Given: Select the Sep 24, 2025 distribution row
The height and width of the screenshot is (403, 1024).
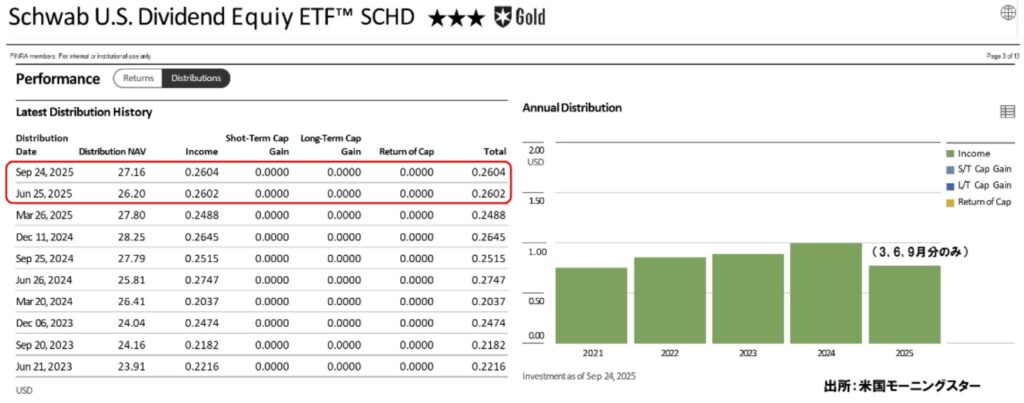Looking at the screenshot, I should [x=260, y=172].
